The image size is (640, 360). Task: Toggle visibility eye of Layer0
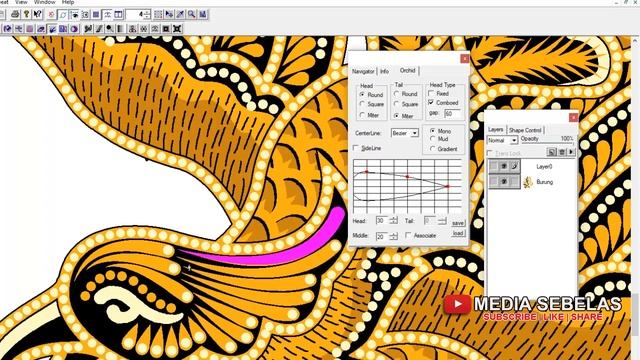pyautogui.click(x=504, y=167)
